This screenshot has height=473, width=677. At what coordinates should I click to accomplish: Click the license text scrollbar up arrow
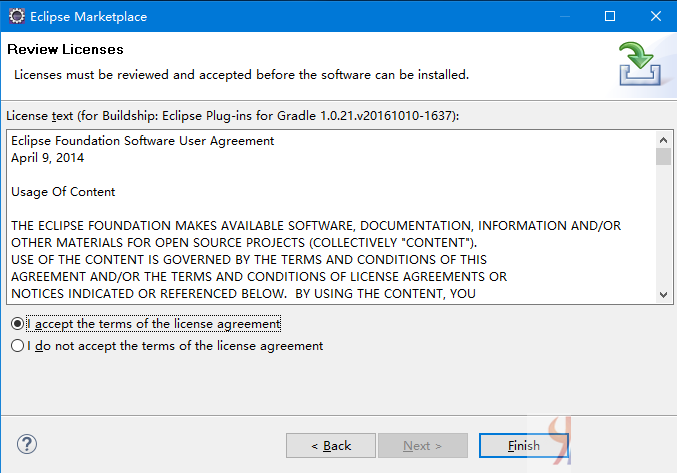coord(664,140)
